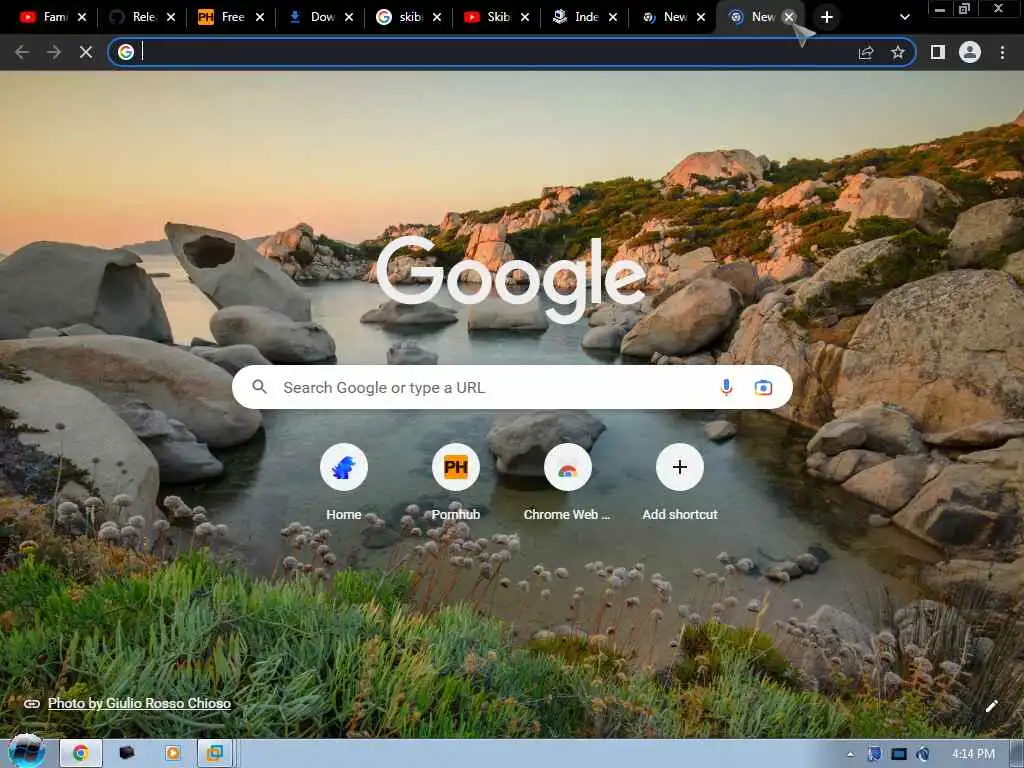Open the Windows Start orb
The image size is (1024, 768).
click(x=27, y=752)
